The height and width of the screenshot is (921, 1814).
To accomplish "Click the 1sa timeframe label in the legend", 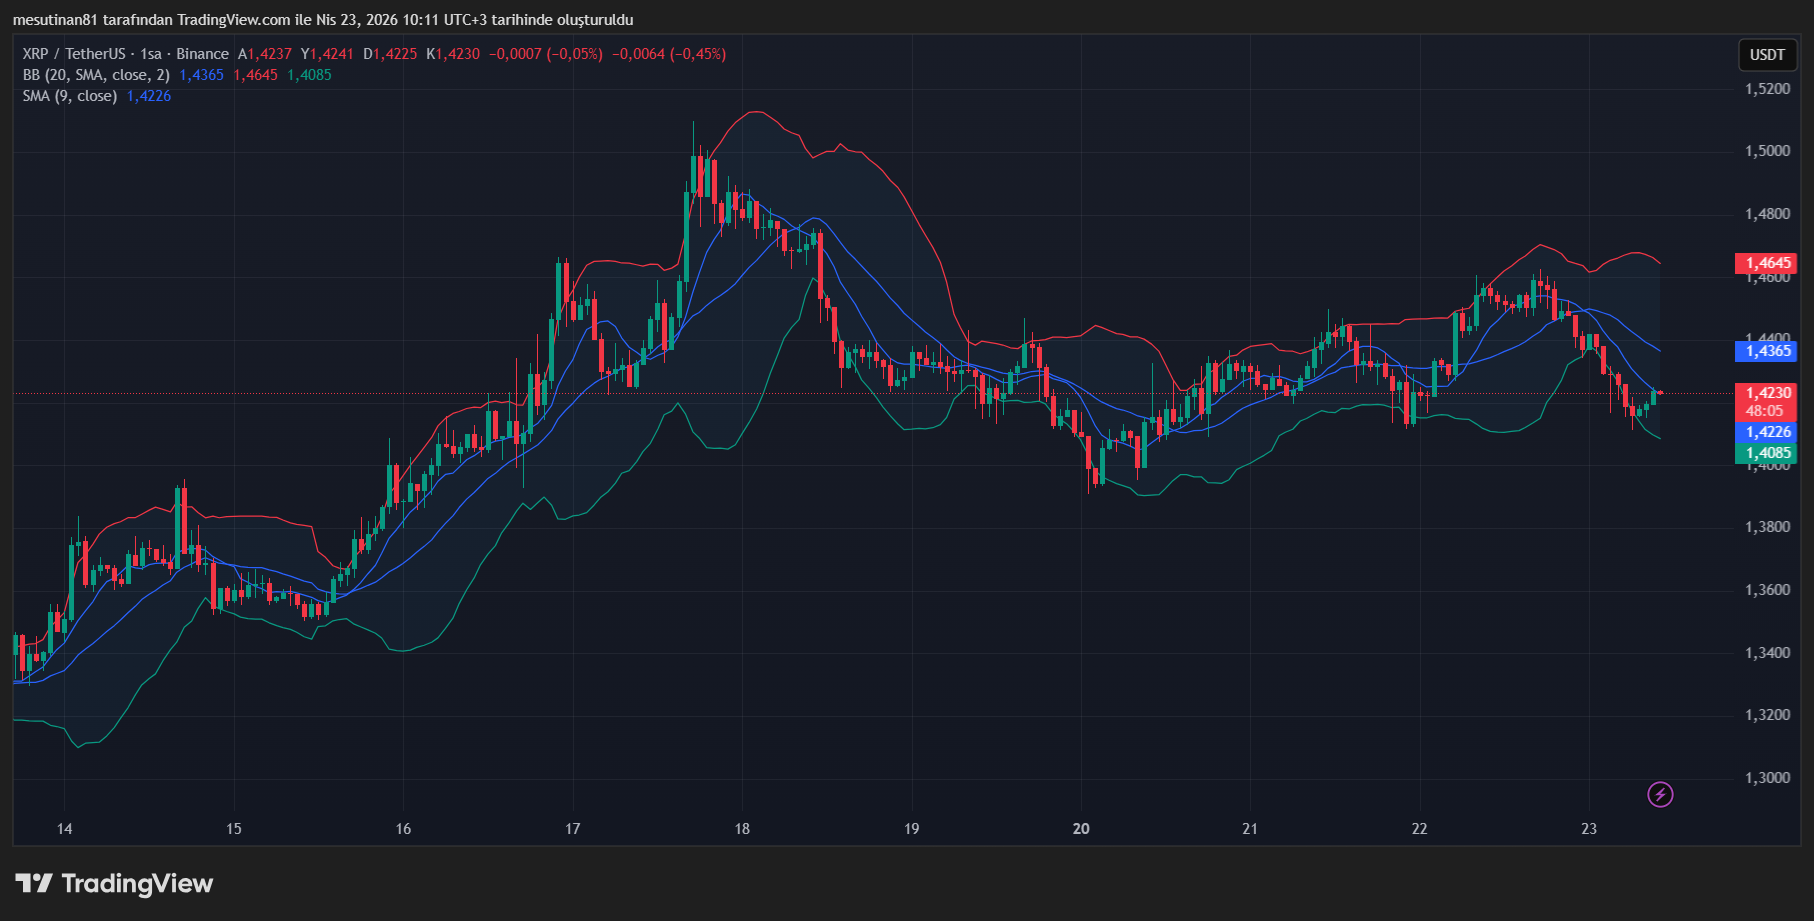I will point(150,54).
